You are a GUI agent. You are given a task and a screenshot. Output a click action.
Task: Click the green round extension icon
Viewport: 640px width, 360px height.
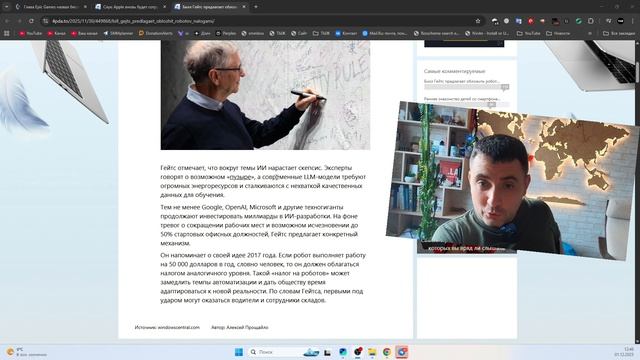pyautogui.click(x=578, y=21)
